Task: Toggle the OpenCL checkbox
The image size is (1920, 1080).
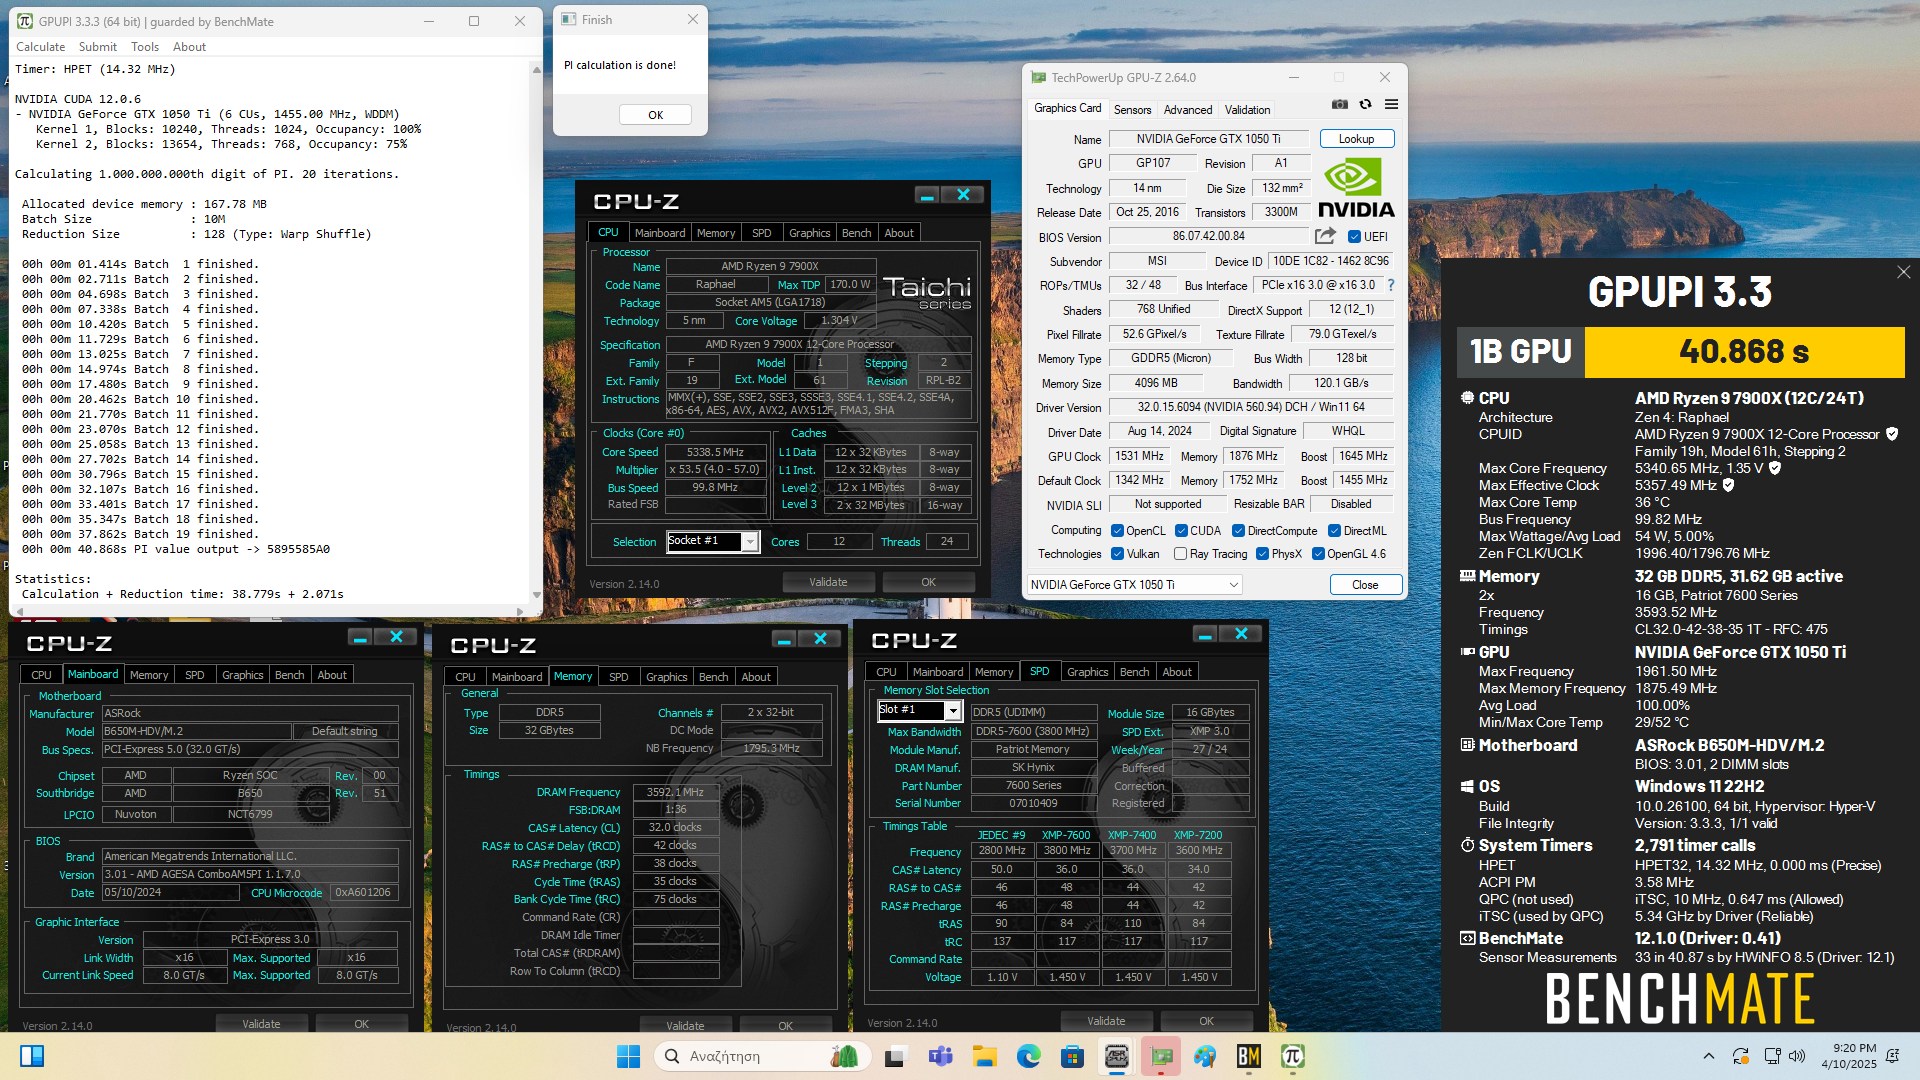Action: pos(1117,531)
